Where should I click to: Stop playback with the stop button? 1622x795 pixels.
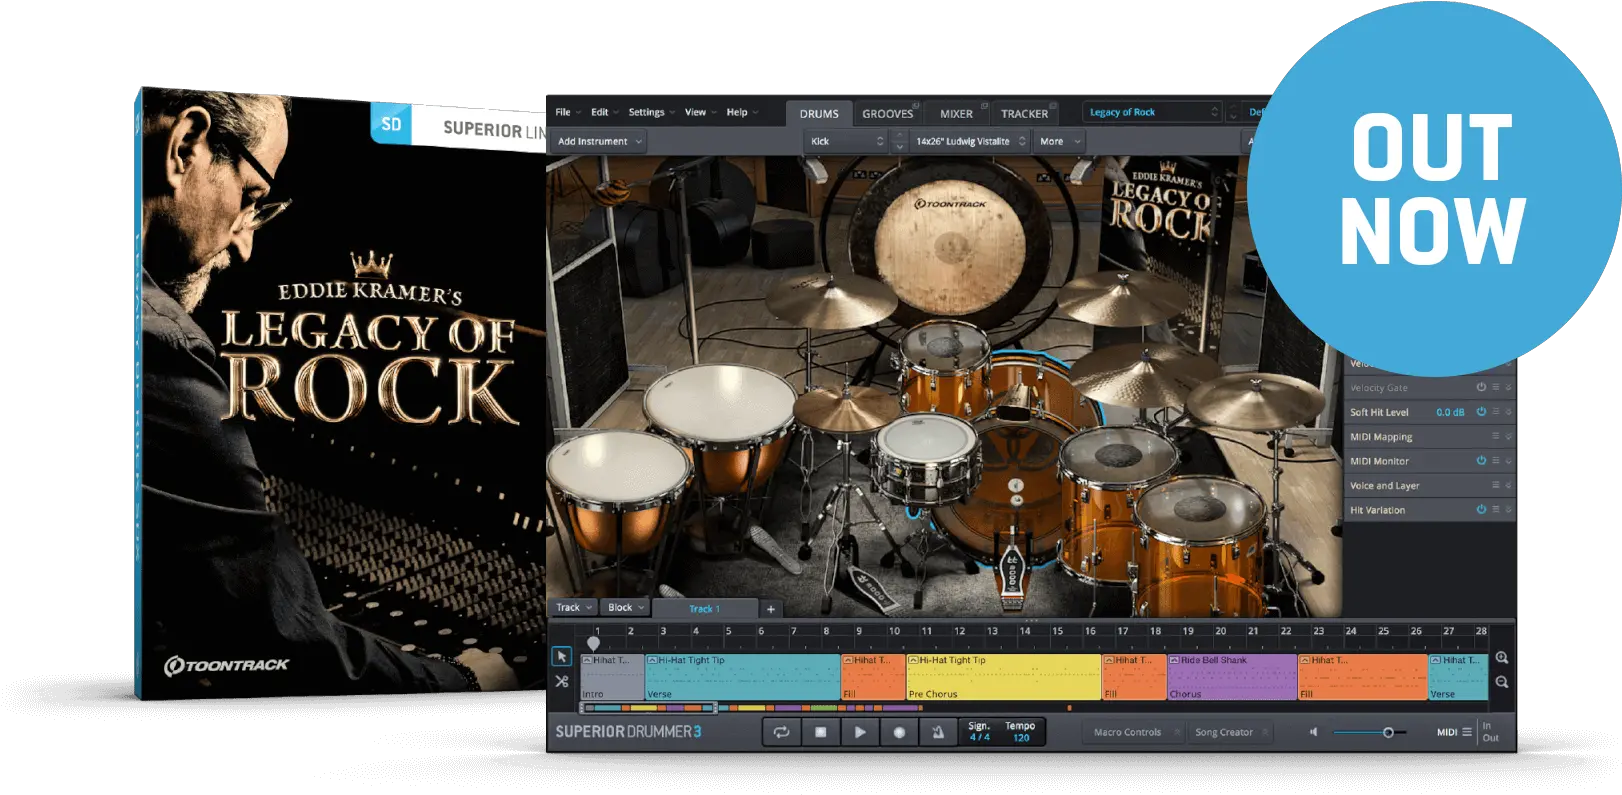[820, 732]
